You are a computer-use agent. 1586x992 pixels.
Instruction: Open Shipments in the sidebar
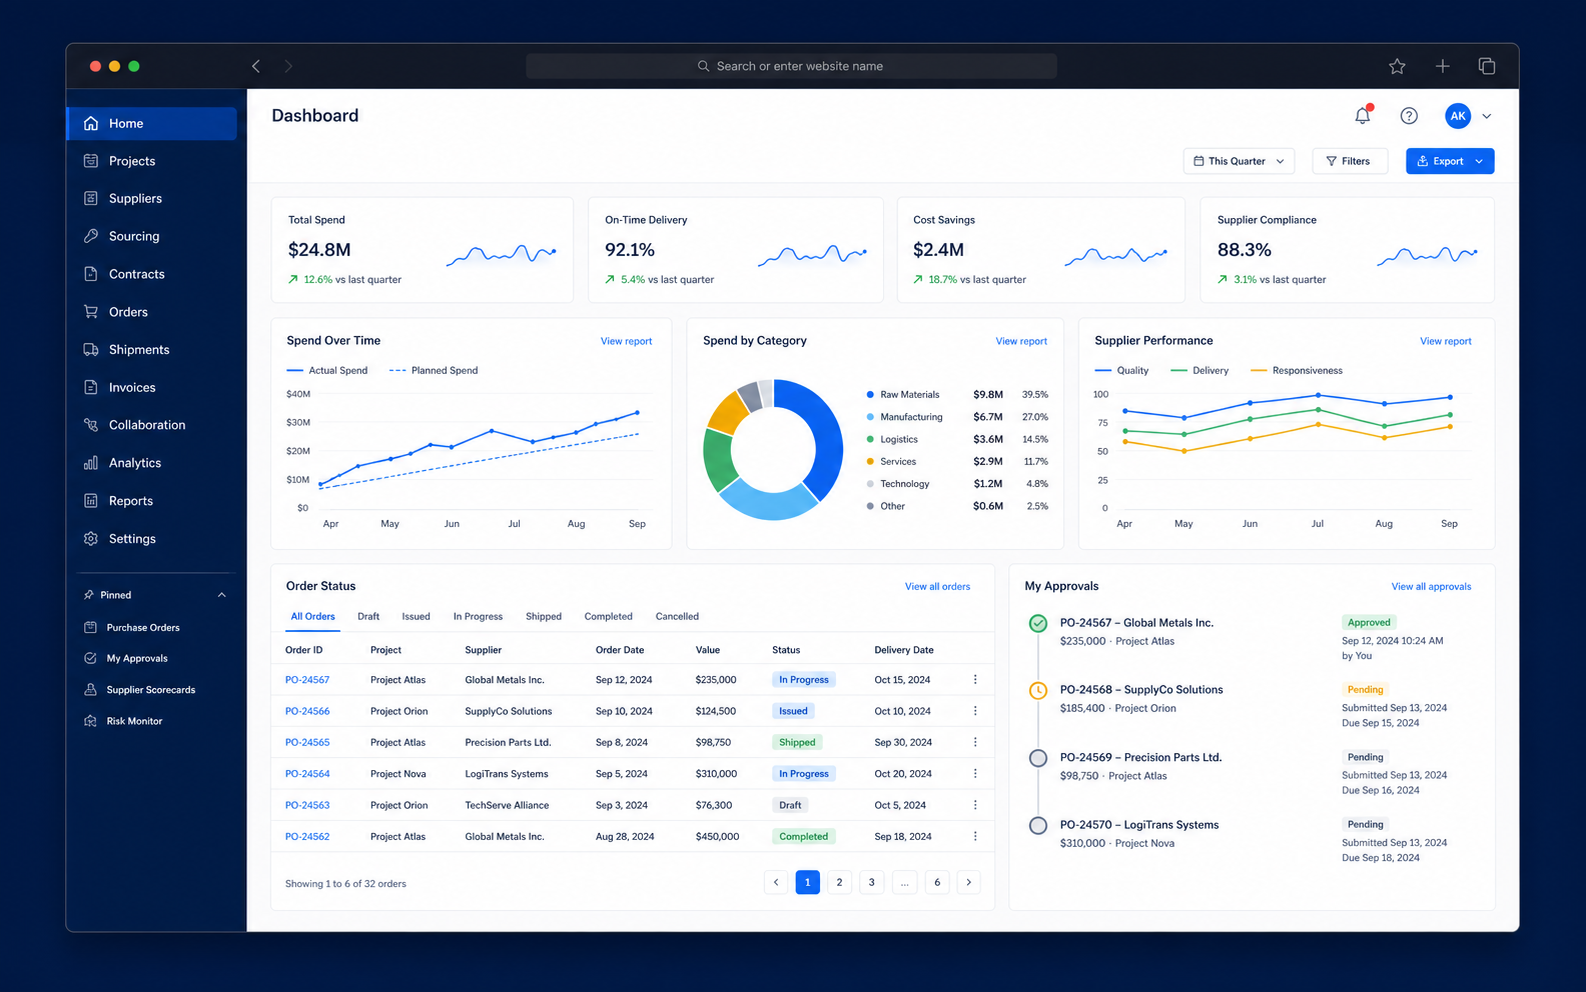(152, 349)
